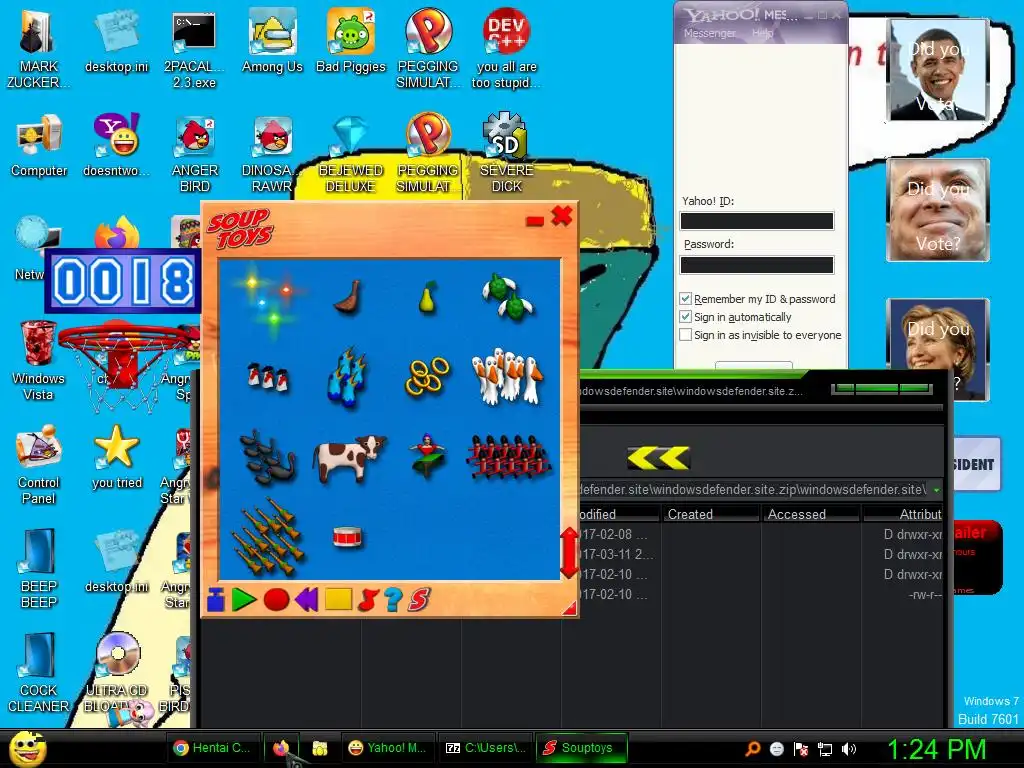Switch to Yahoo! M... taskbar button
1024x768 pixels.
tap(387, 748)
